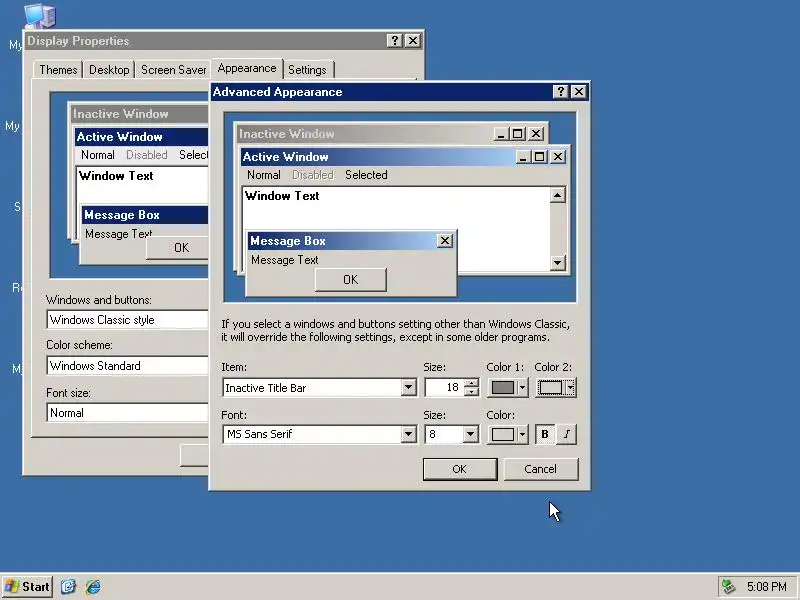800x600 pixels.
Task: Click the system tray network icon
Action: coord(729,587)
